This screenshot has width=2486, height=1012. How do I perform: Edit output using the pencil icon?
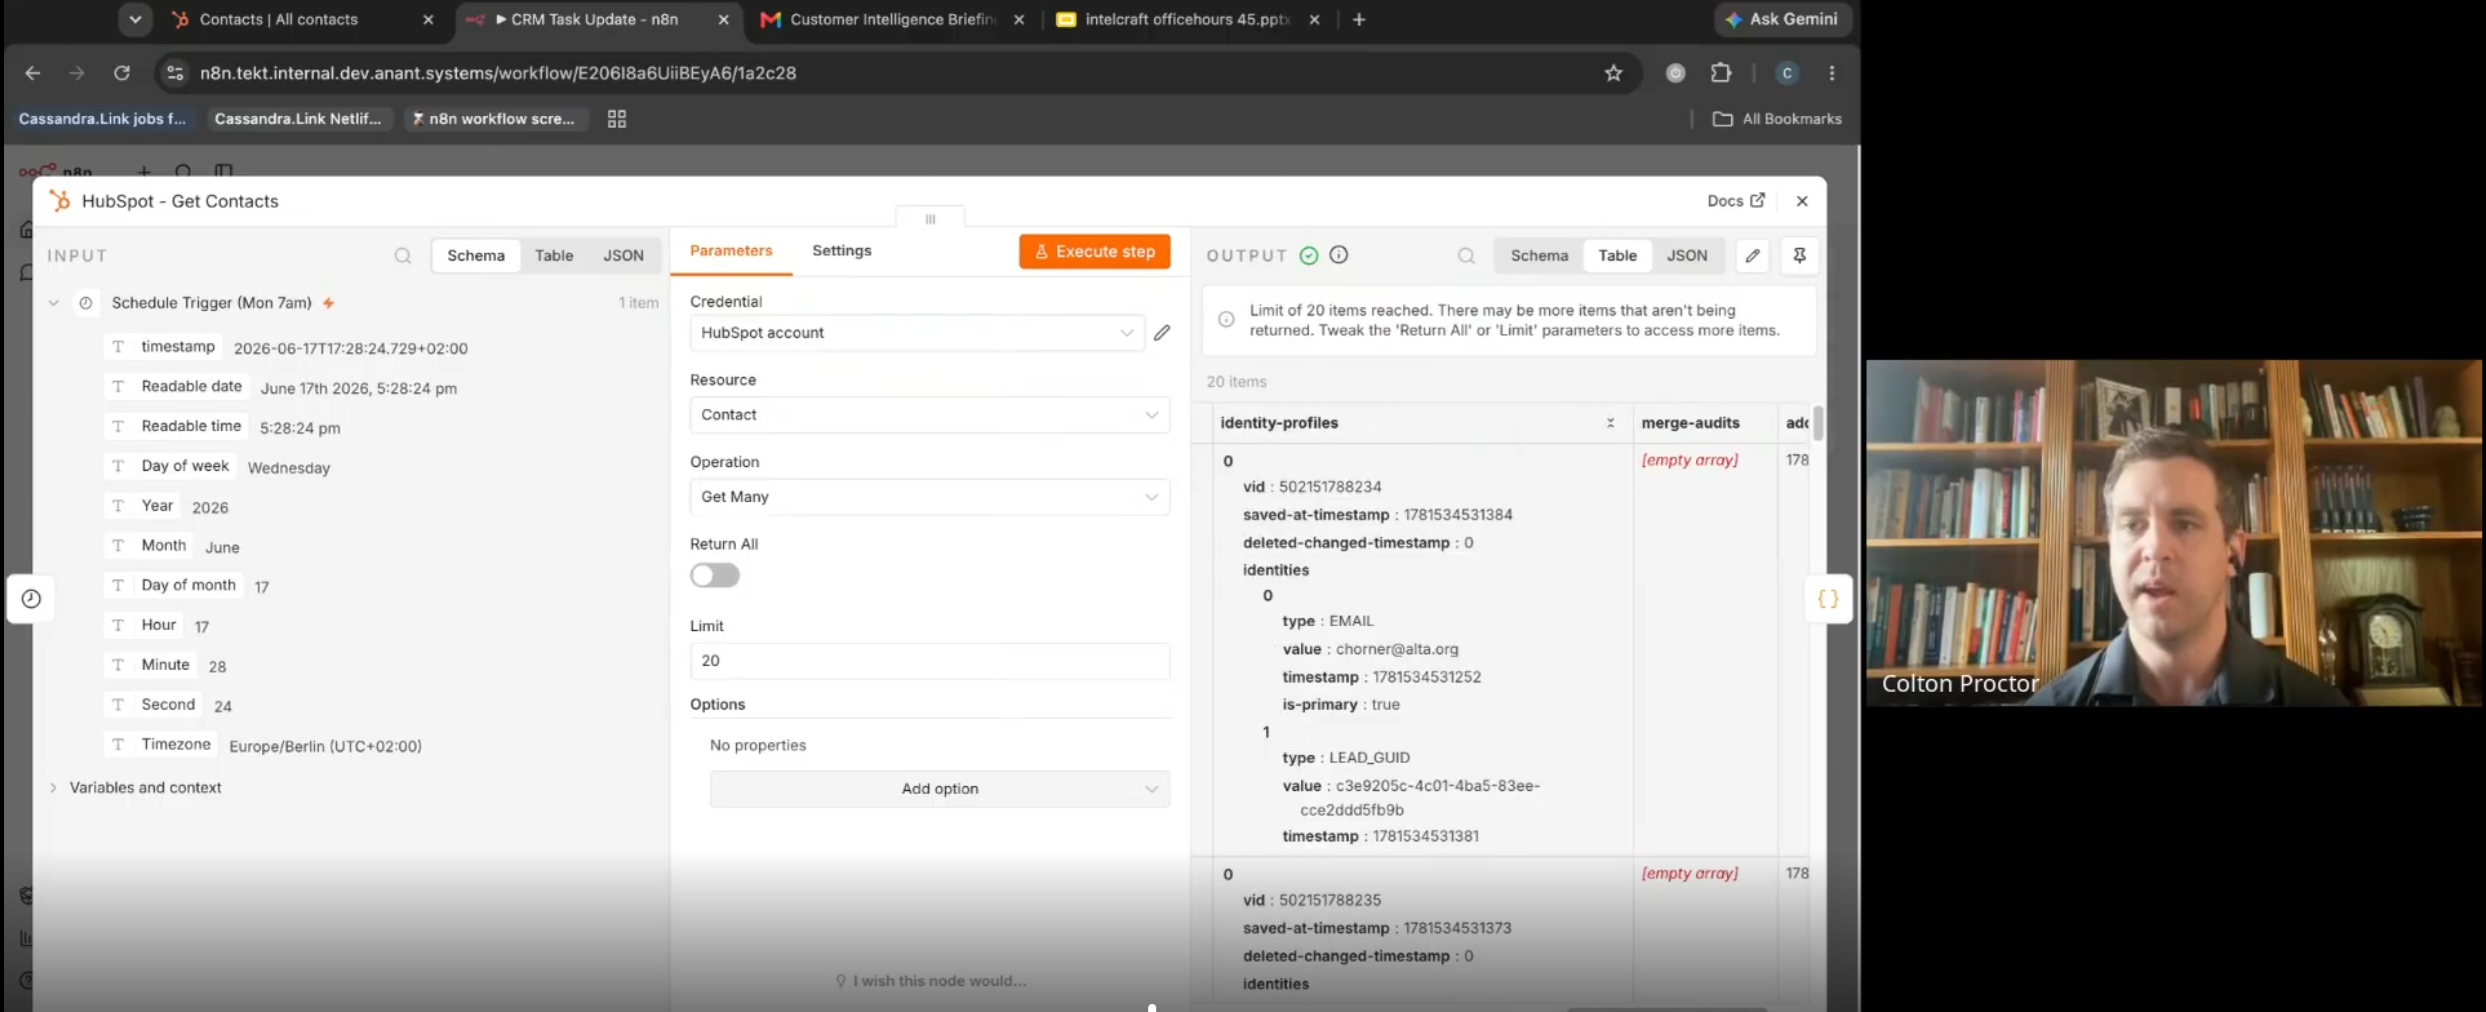click(1753, 256)
